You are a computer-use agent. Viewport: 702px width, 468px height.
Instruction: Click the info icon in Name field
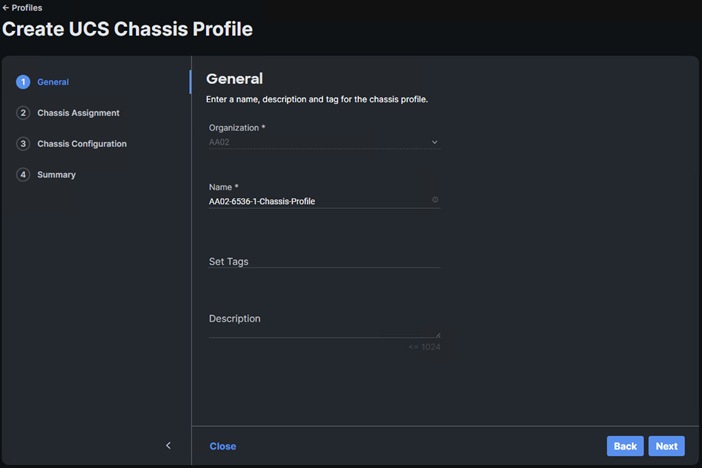435,200
